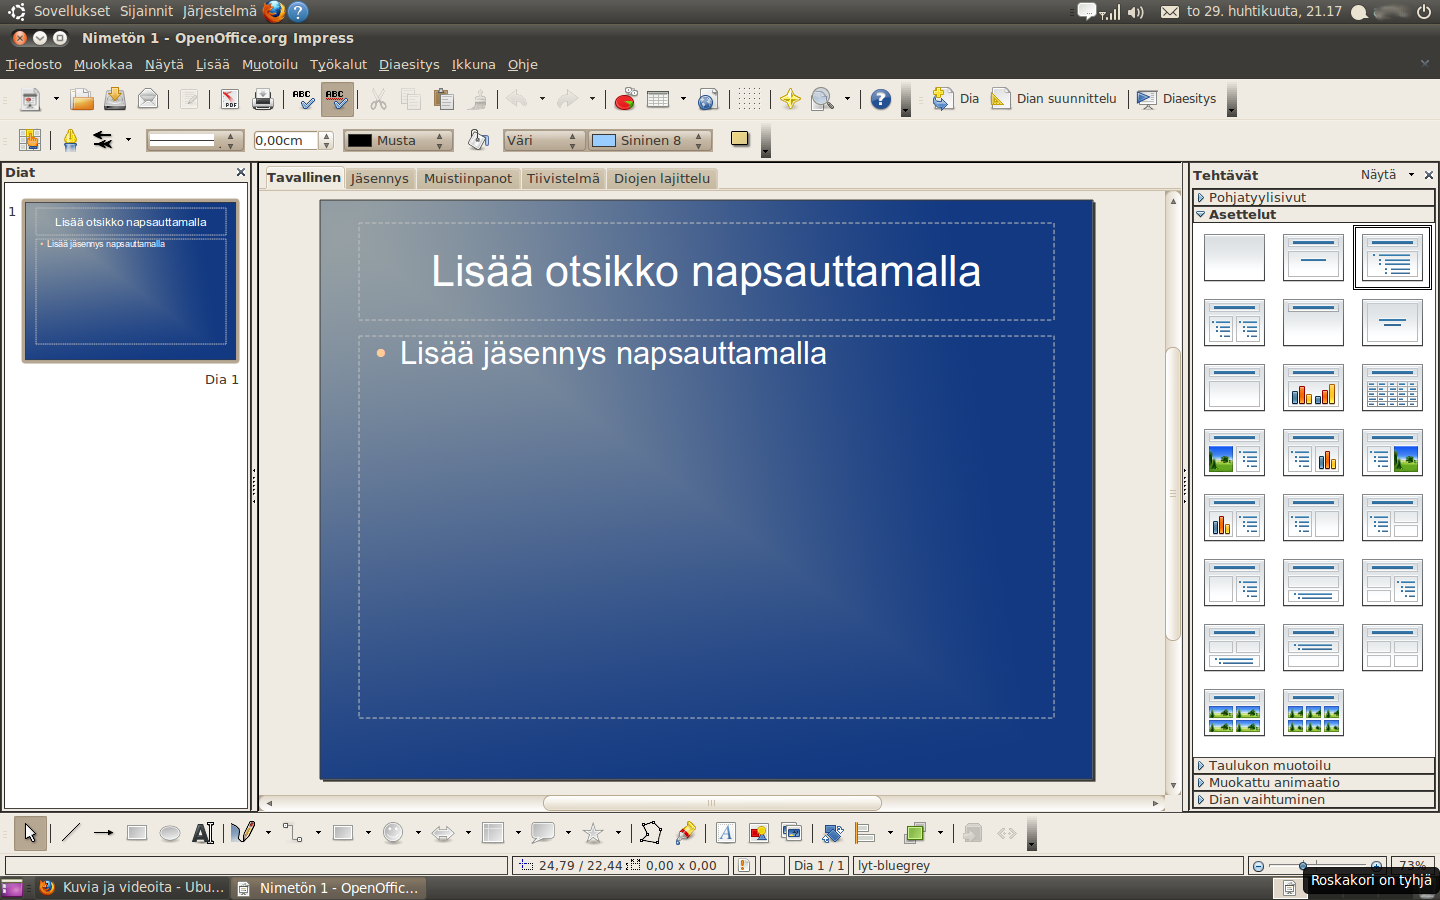This screenshot has height=900, width=1440.
Task: Select the Text tool in drawing toolbar
Action: click(x=203, y=833)
